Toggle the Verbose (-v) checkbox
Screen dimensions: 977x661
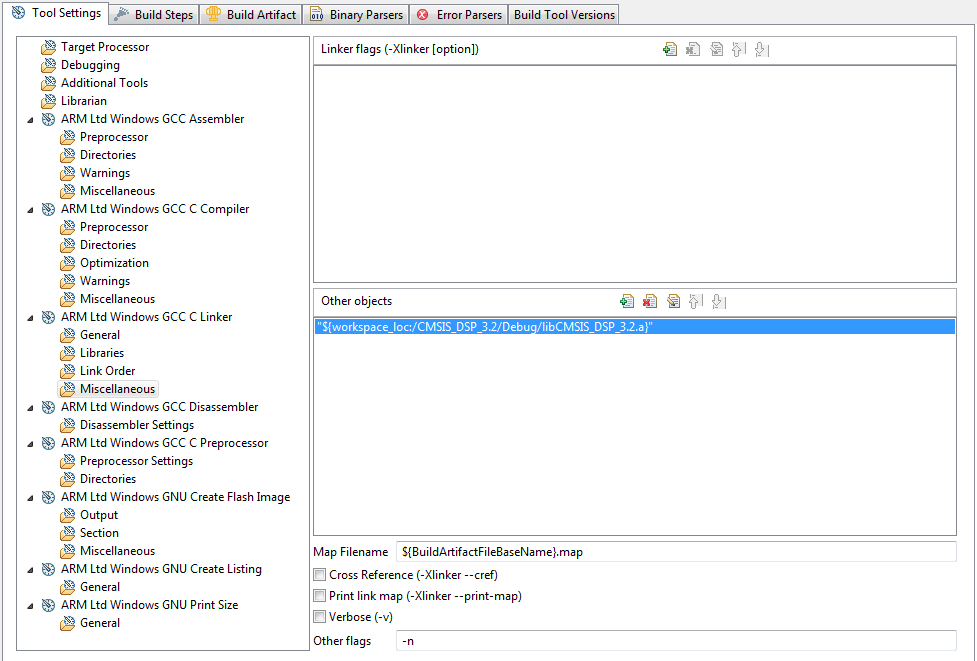pos(320,617)
